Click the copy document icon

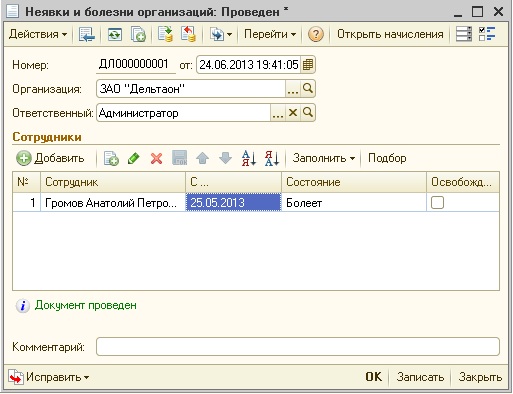click(x=138, y=34)
